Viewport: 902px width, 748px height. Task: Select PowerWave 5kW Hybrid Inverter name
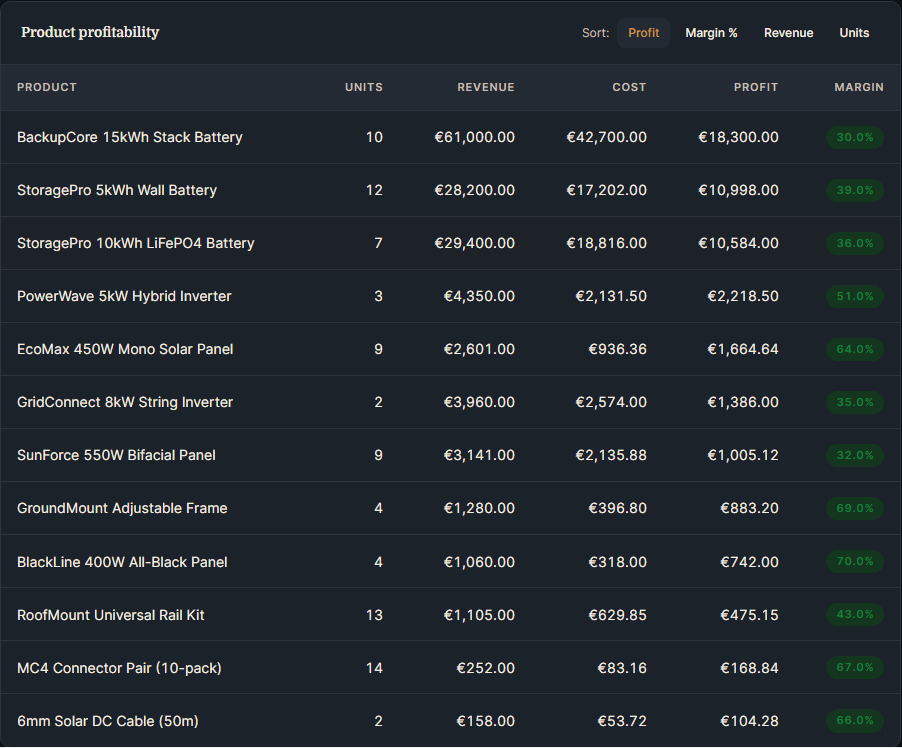point(124,296)
